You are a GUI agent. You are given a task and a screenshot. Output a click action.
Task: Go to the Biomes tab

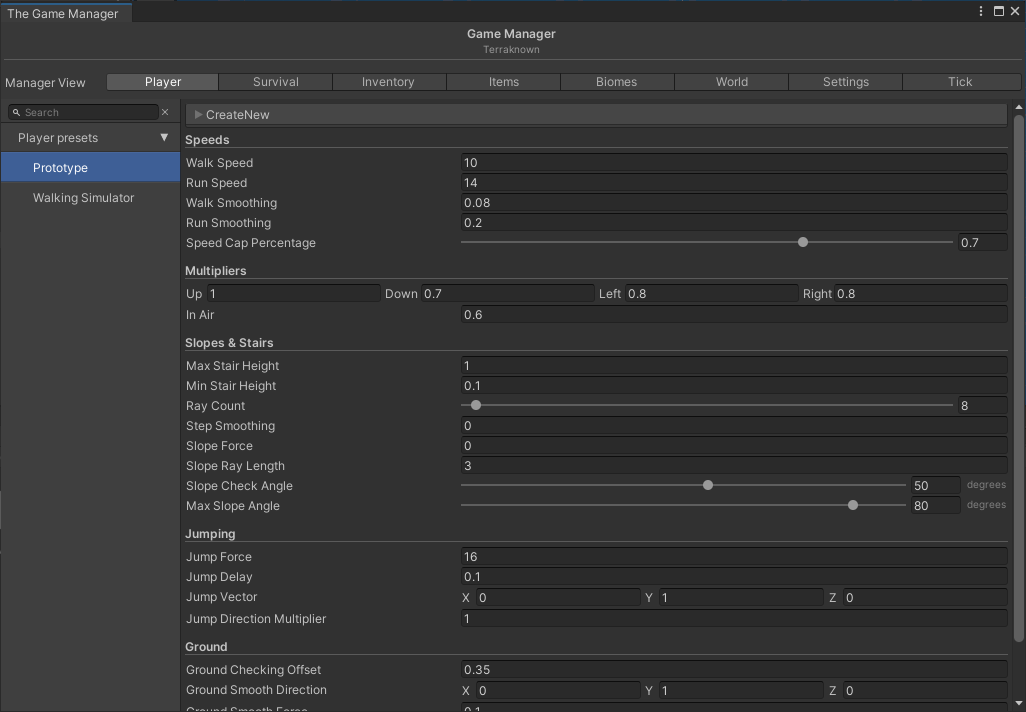pyautogui.click(x=616, y=82)
